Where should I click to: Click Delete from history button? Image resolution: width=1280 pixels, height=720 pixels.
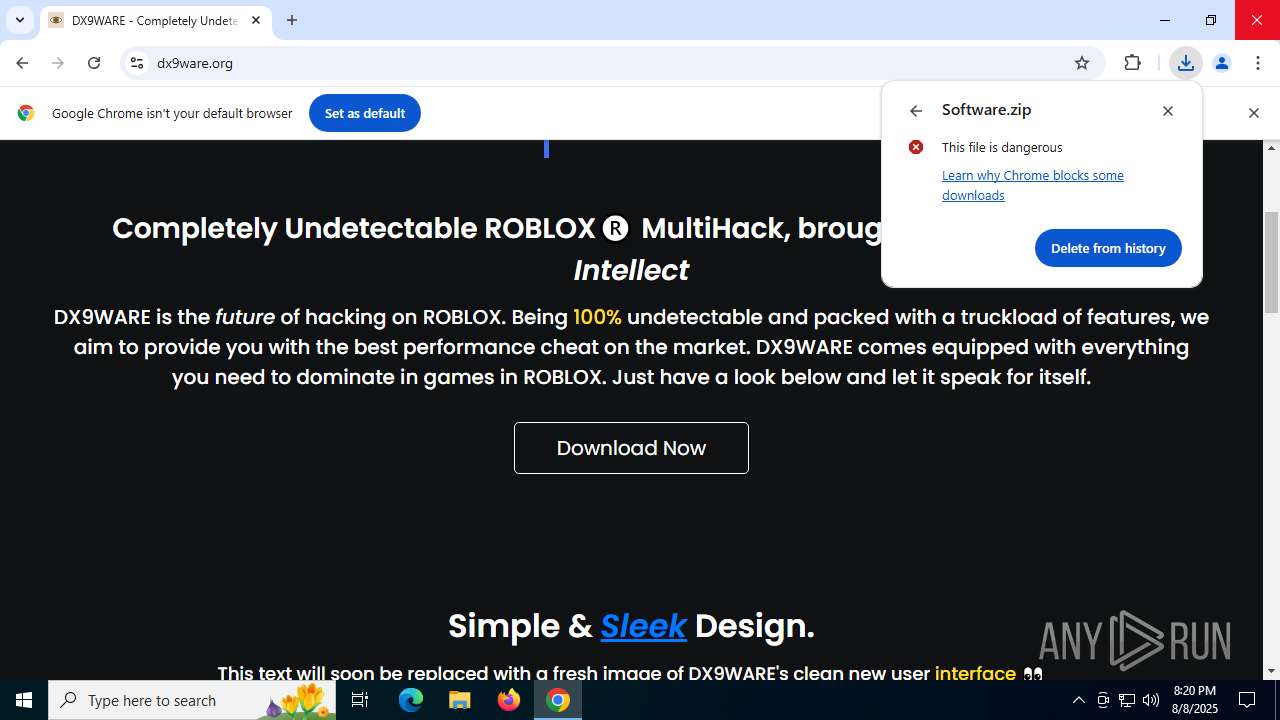(1108, 248)
